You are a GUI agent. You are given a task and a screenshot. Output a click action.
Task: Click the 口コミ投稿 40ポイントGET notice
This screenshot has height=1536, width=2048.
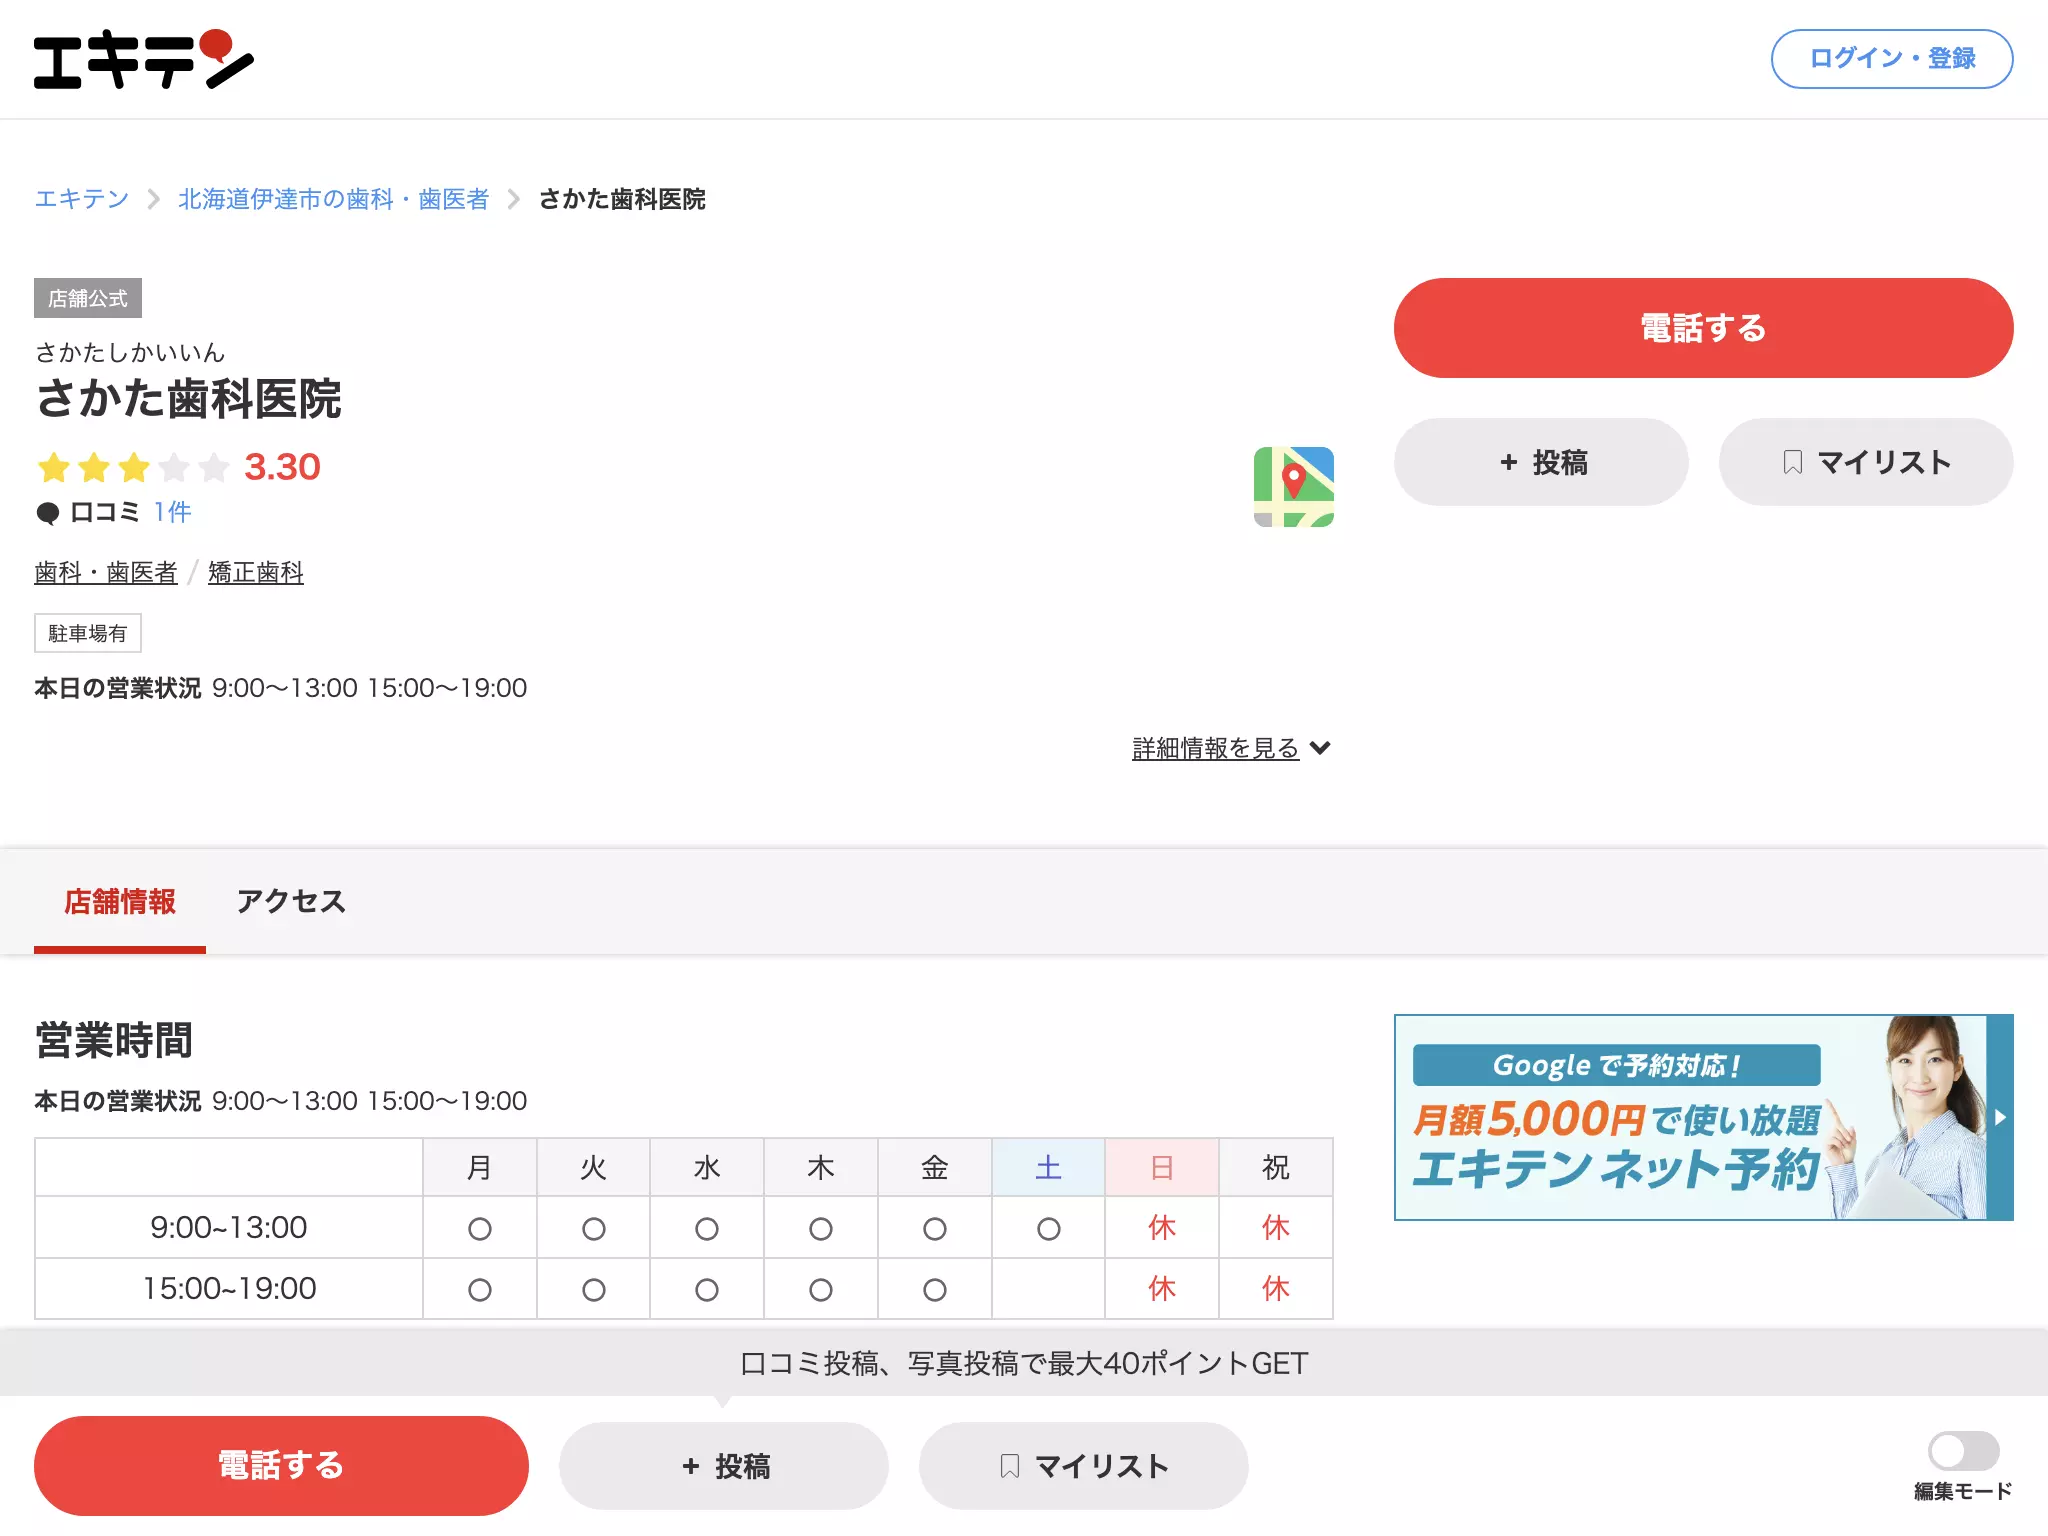click(1024, 1363)
